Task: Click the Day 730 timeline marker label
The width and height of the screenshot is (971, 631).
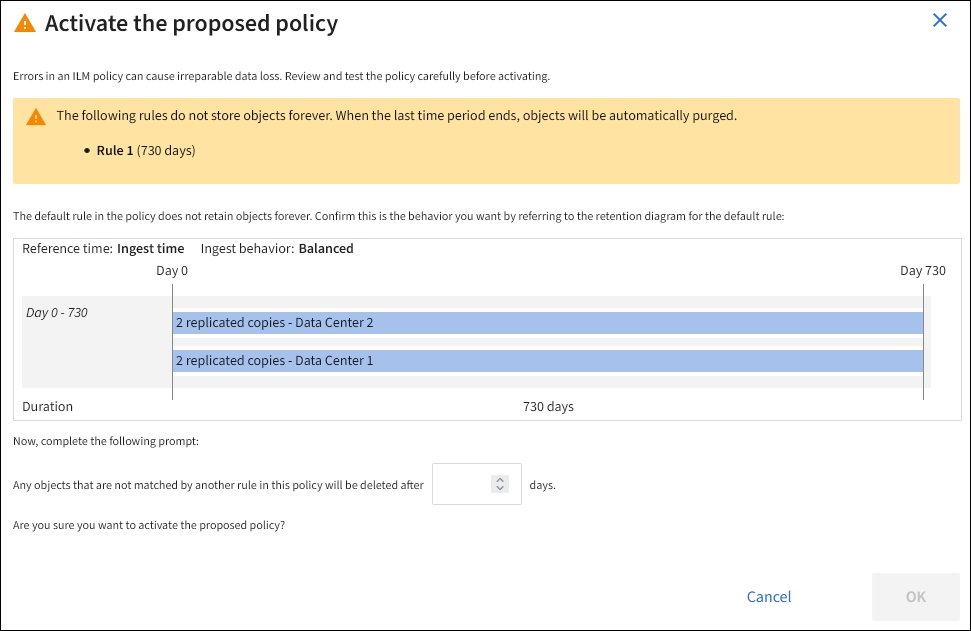Action: 922,271
